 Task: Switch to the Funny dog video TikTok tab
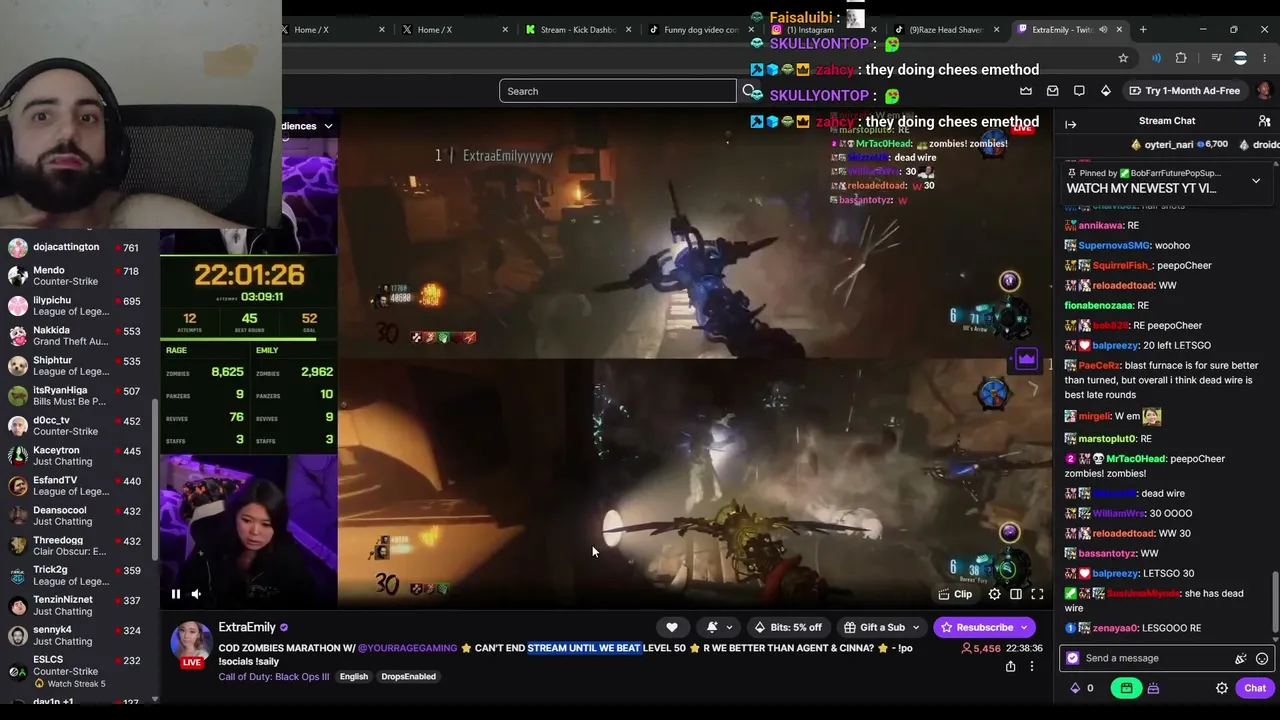pyautogui.click(x=700, y=29)
